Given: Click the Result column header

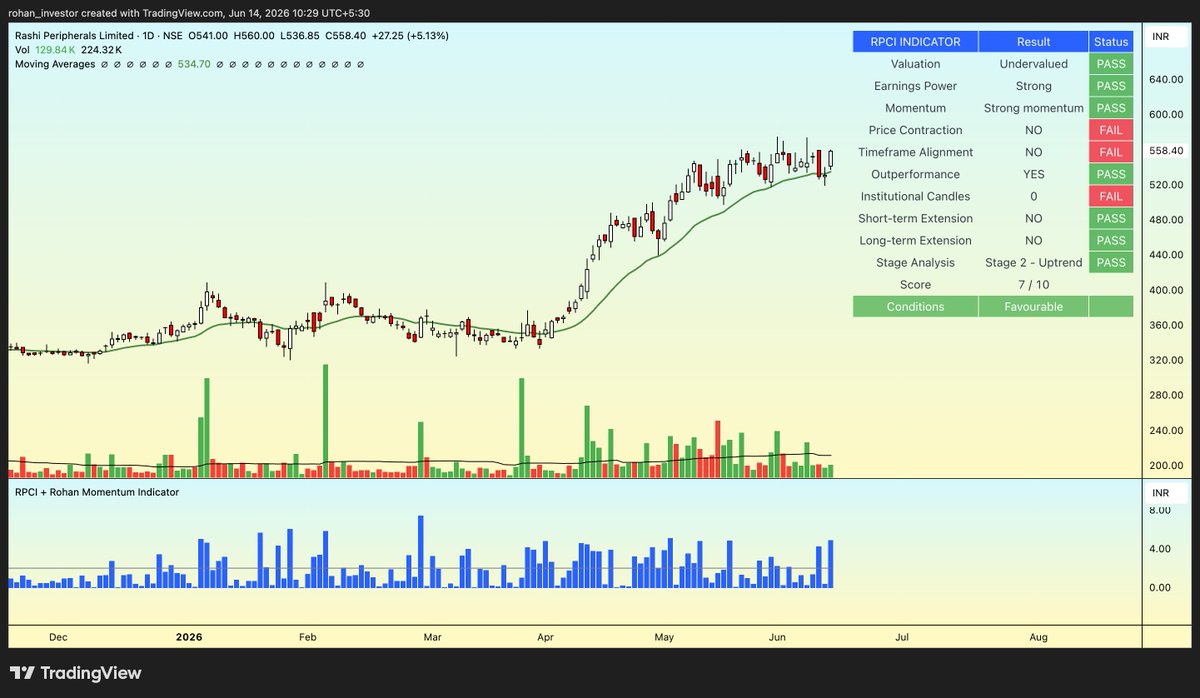Looking at the screenshot, I should [x=1033, y=42].
